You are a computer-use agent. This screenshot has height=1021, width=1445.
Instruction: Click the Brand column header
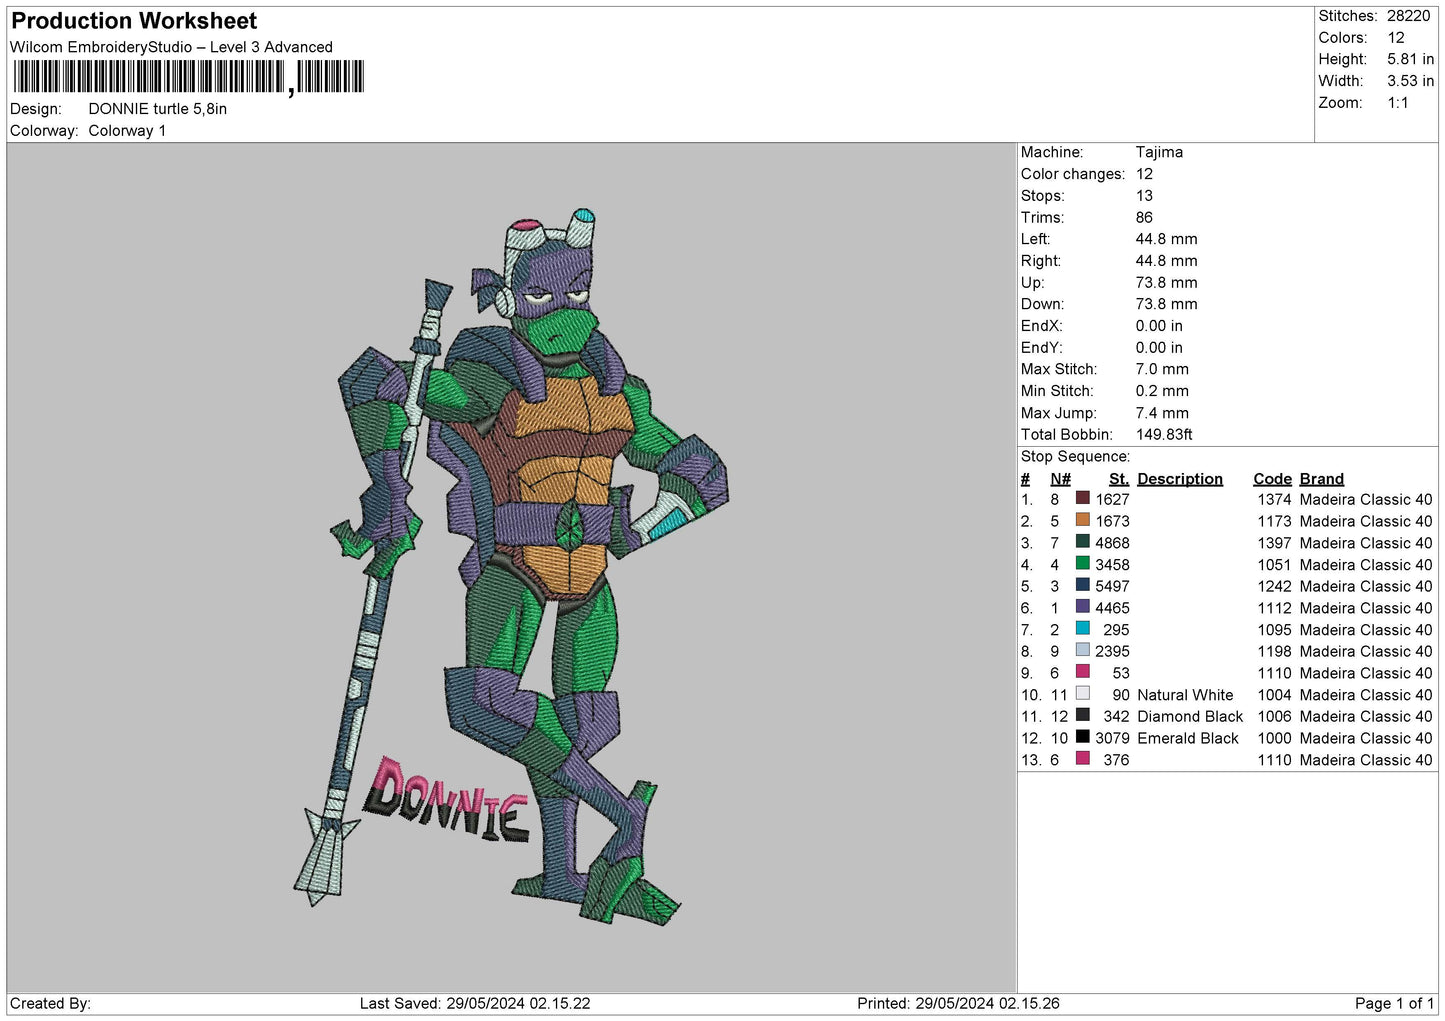click(x=1321, y=479)
